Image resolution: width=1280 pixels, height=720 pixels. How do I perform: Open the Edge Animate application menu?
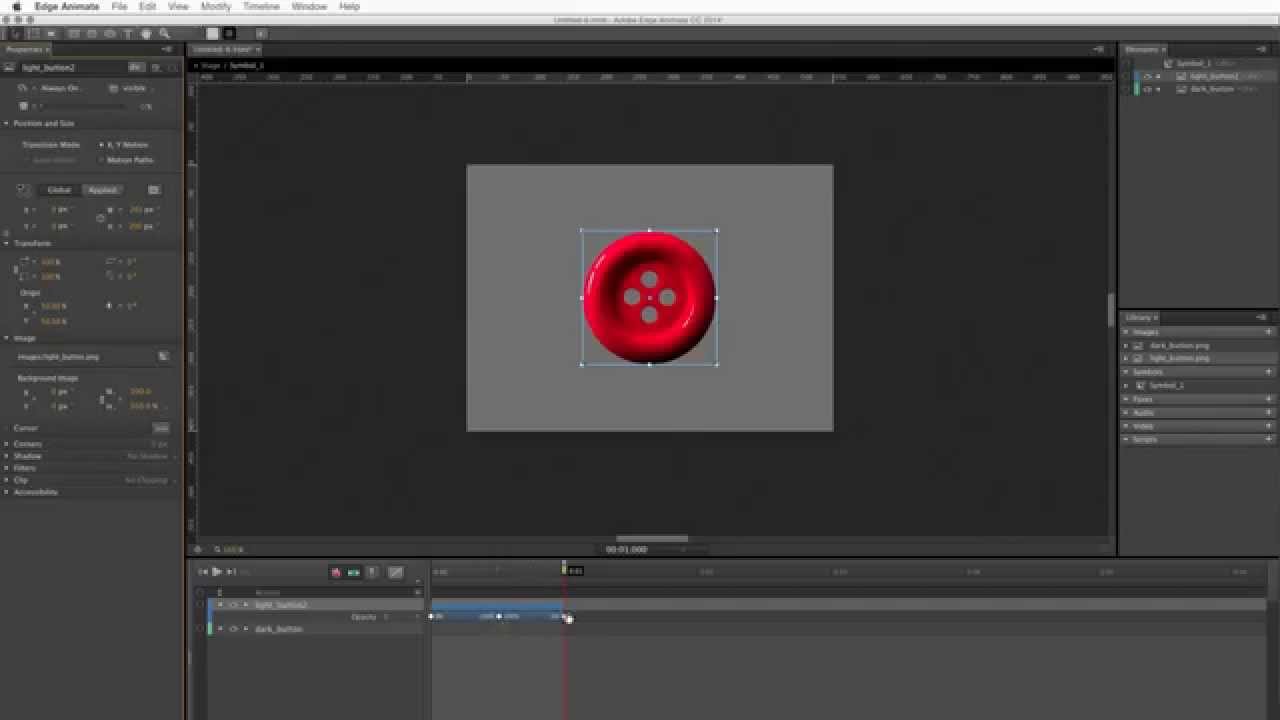[x=67, y=6]
